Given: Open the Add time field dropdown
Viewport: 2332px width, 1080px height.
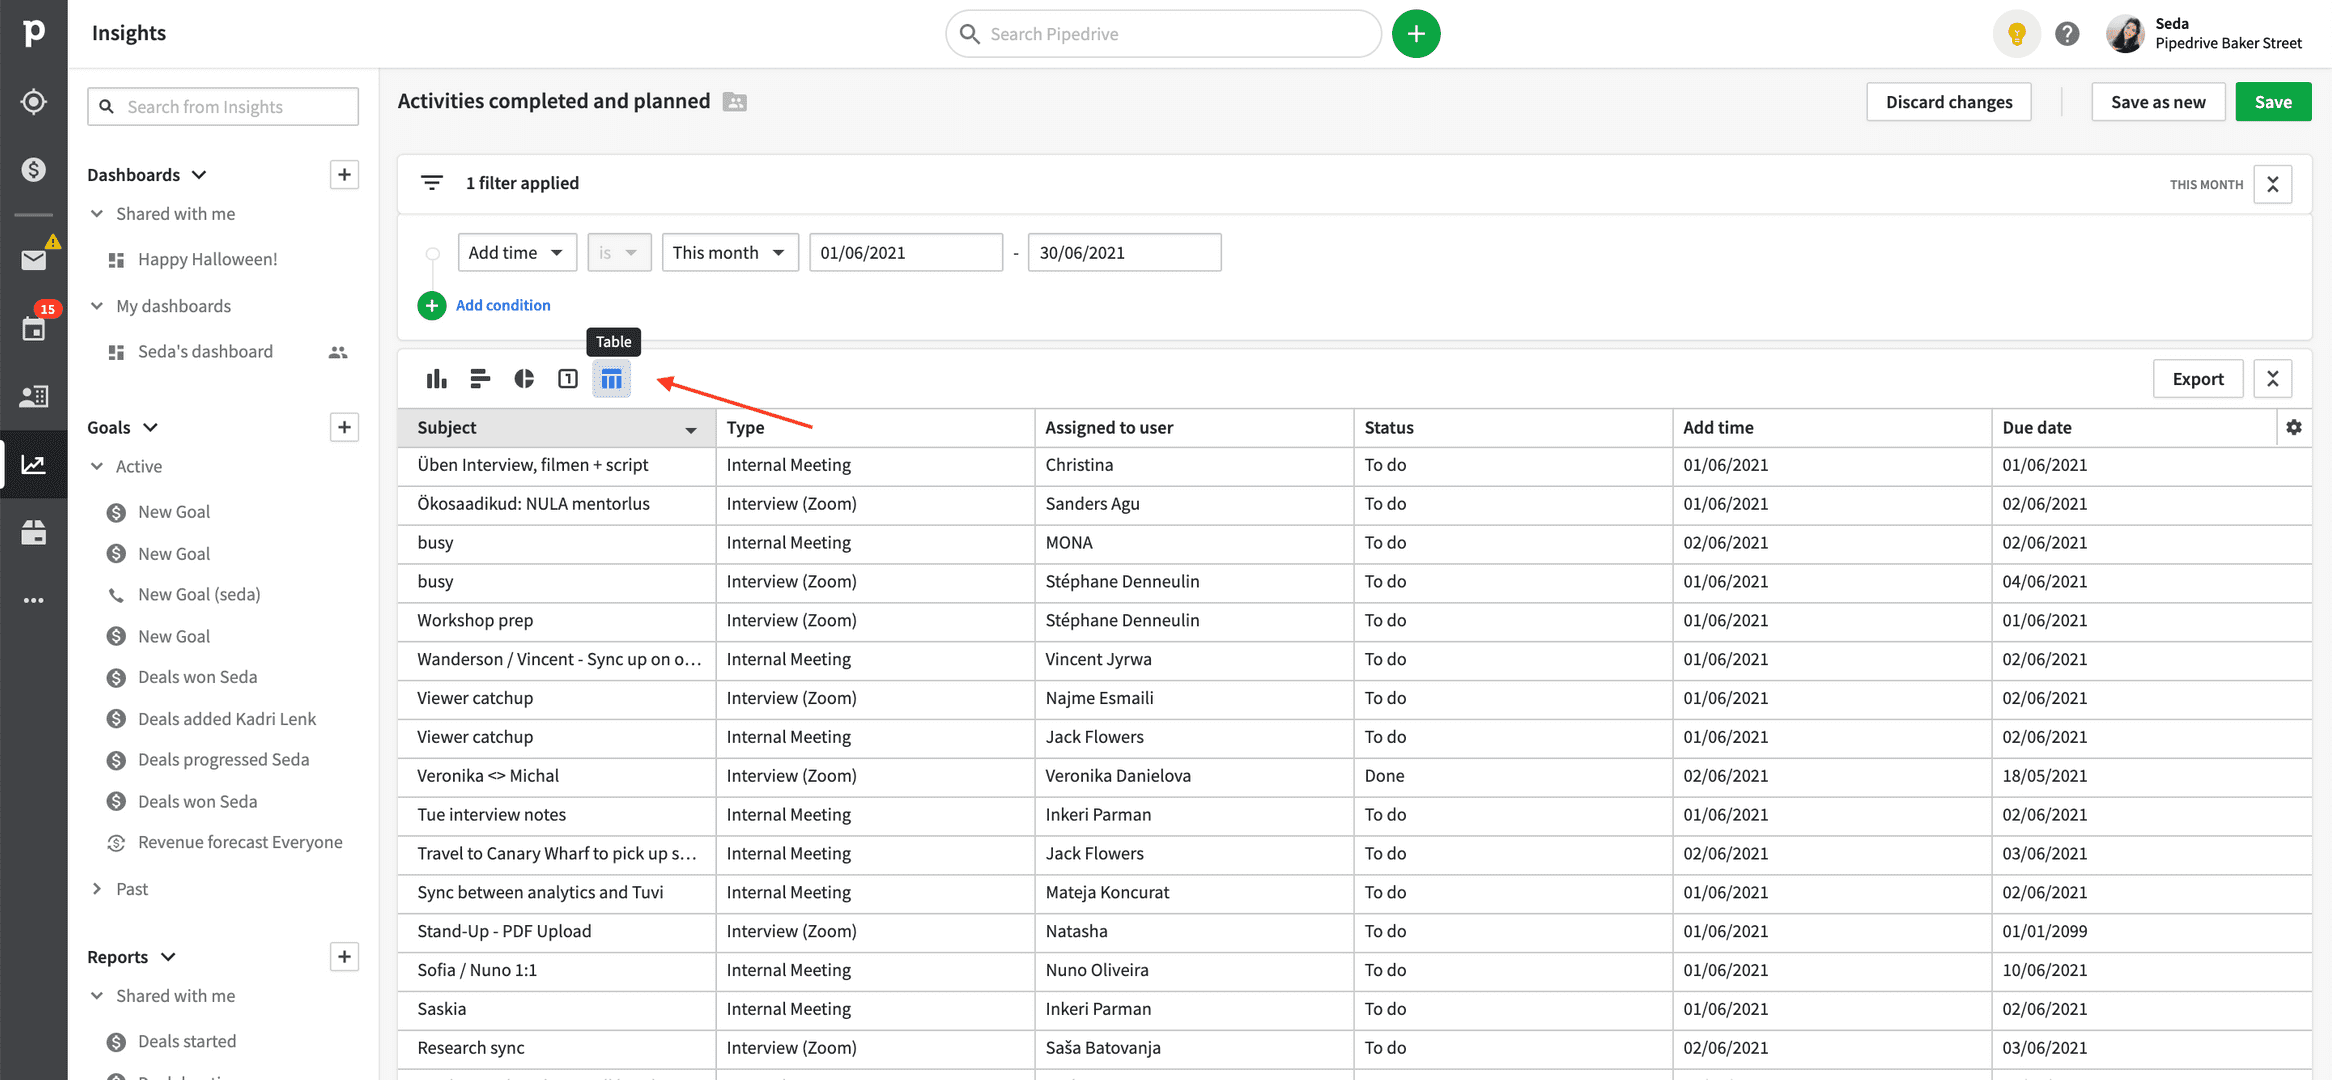Looking at the screenshot, I should (517, 252).
